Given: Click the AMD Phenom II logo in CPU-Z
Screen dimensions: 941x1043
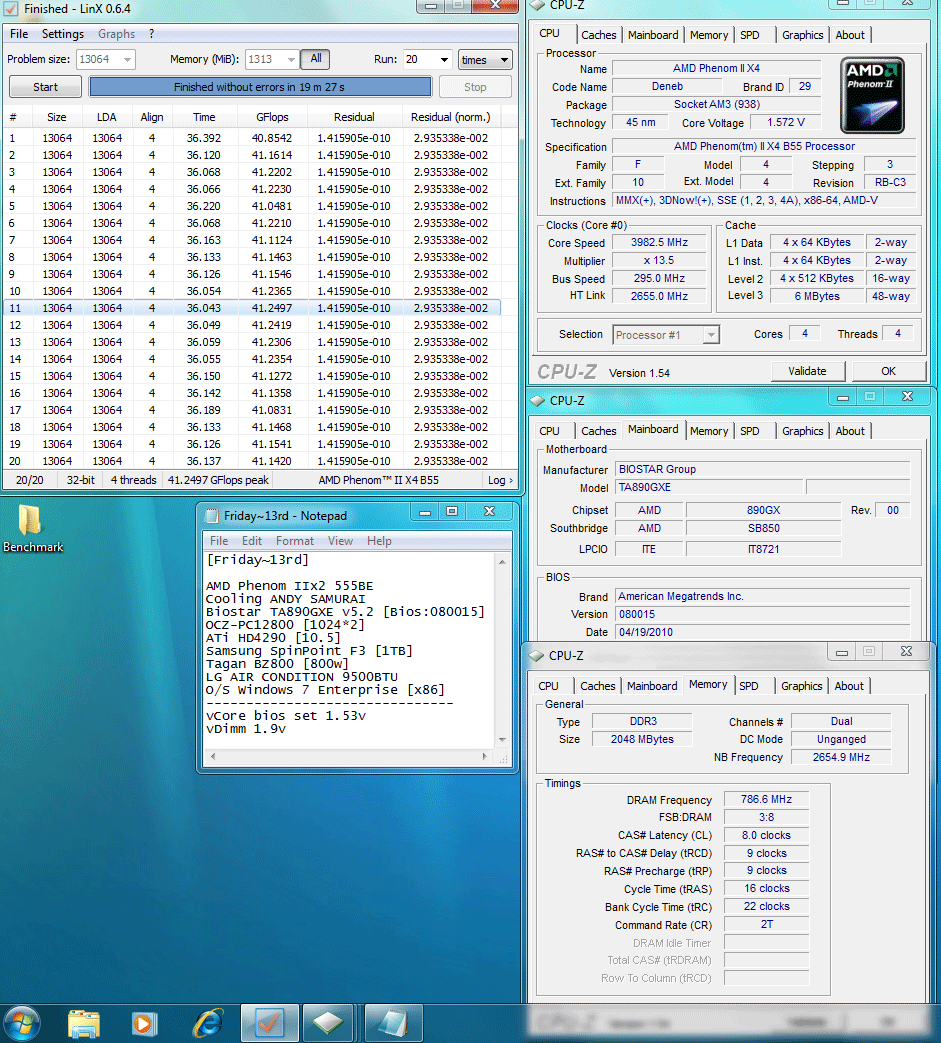Looking at the screenshot, I should (x=874, y=95).
